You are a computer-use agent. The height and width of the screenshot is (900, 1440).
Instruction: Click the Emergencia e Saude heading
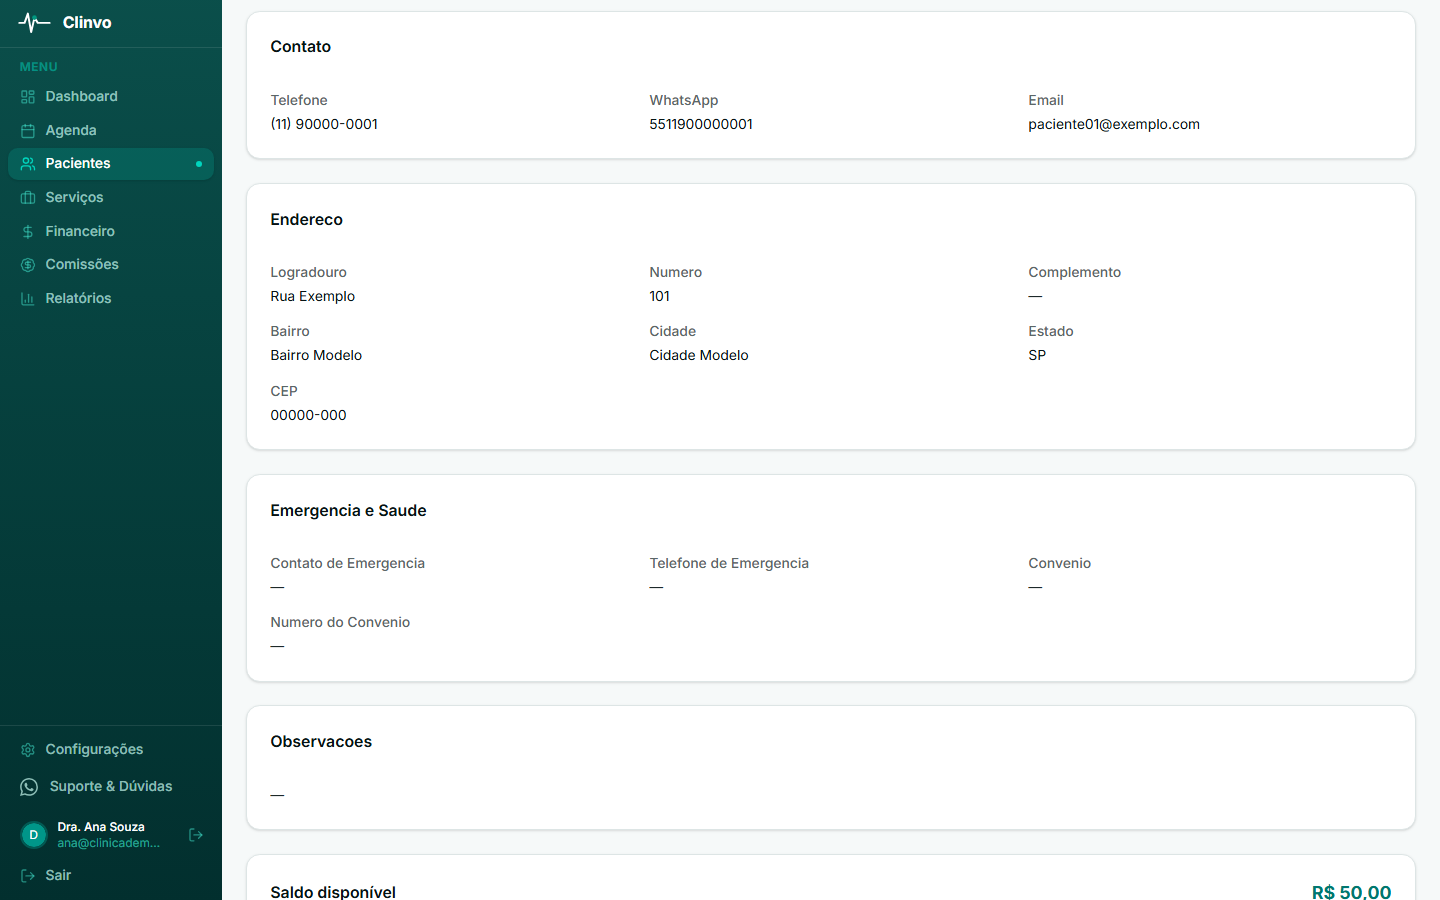pos(348,511)
